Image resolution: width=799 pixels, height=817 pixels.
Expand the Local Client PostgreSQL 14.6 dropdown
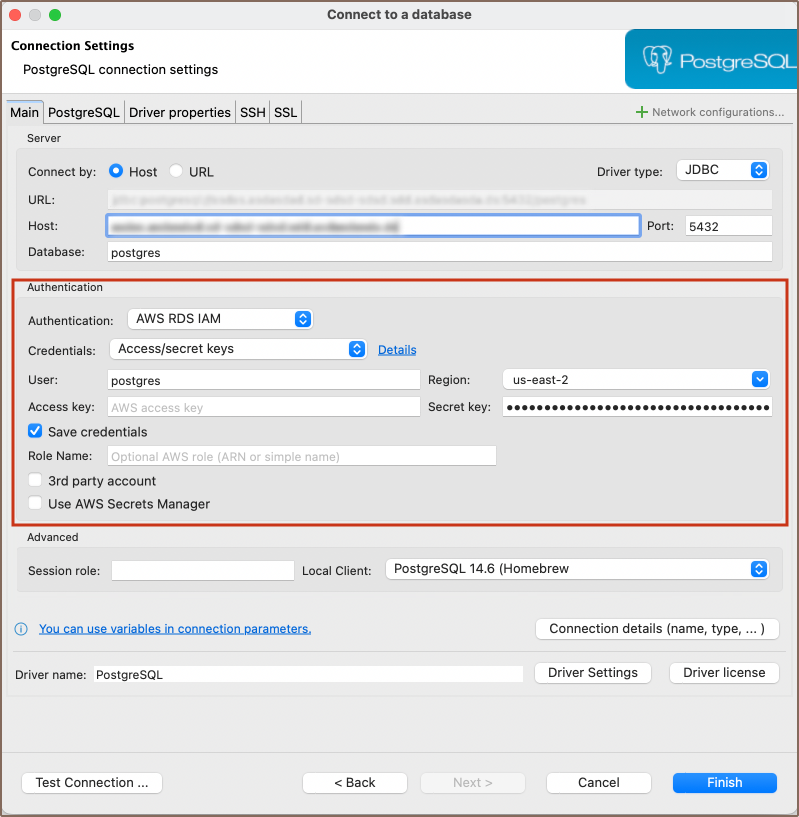point(575,569)
